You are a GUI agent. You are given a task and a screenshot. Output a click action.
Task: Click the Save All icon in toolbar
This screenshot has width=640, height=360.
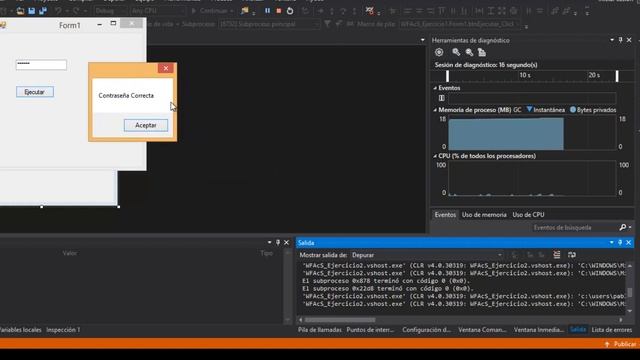point(43,11)
